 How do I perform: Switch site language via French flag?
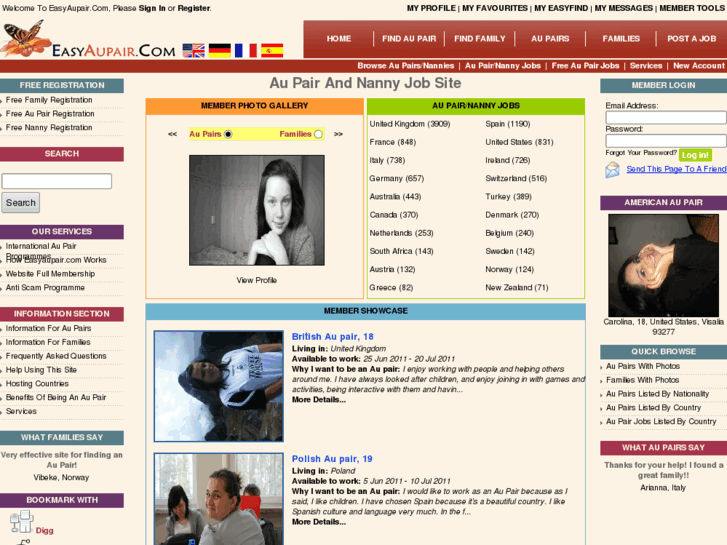(246, 51)
